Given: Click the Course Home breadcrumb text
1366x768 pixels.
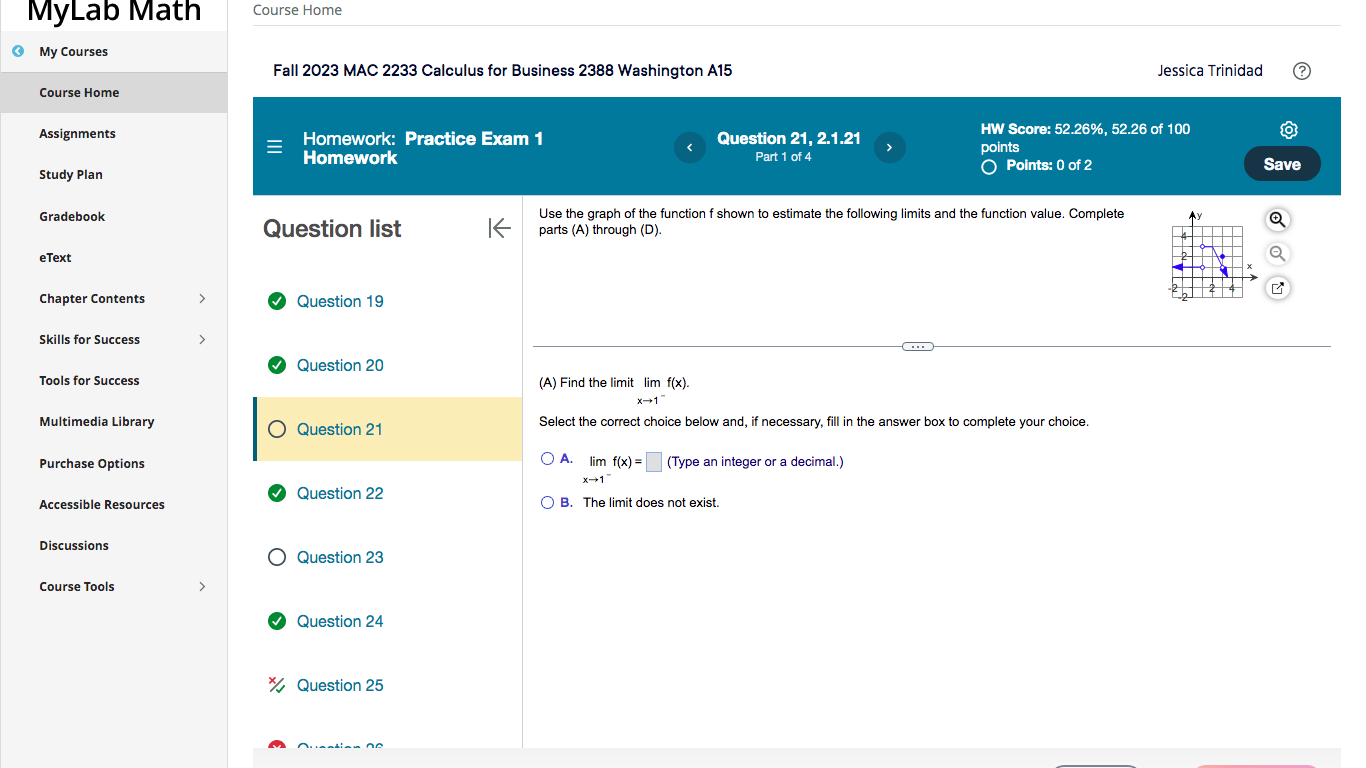Looking at the screenshot, I should [297, 10].
